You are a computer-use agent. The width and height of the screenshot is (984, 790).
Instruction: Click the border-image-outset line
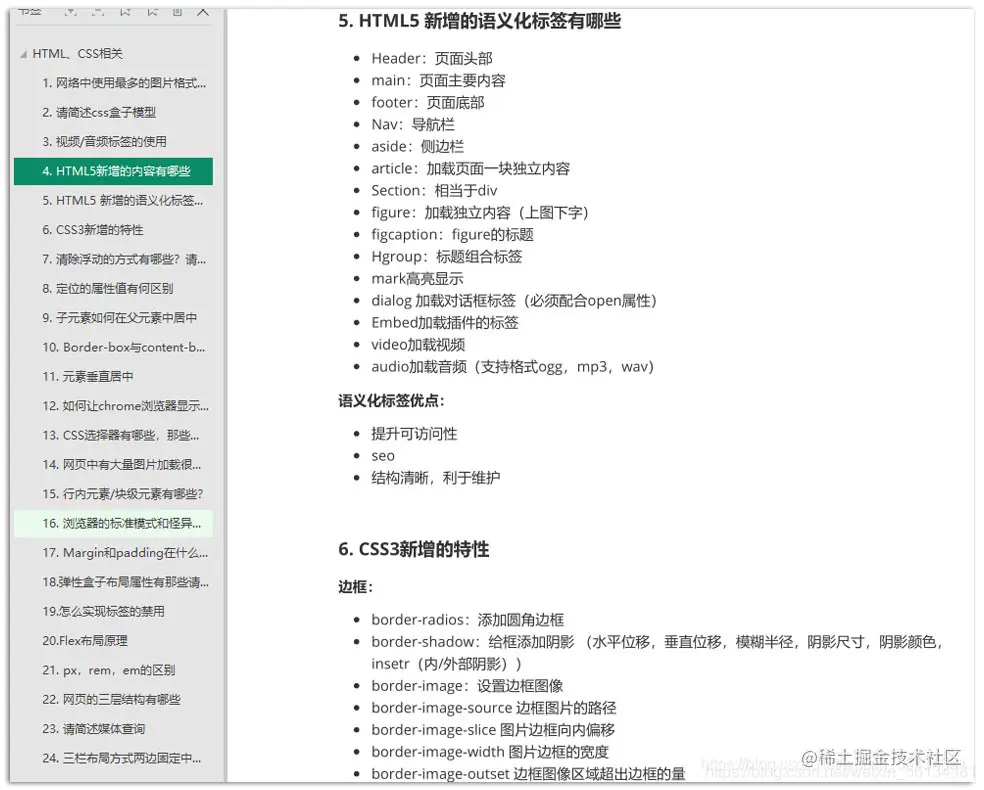point(528,774)
